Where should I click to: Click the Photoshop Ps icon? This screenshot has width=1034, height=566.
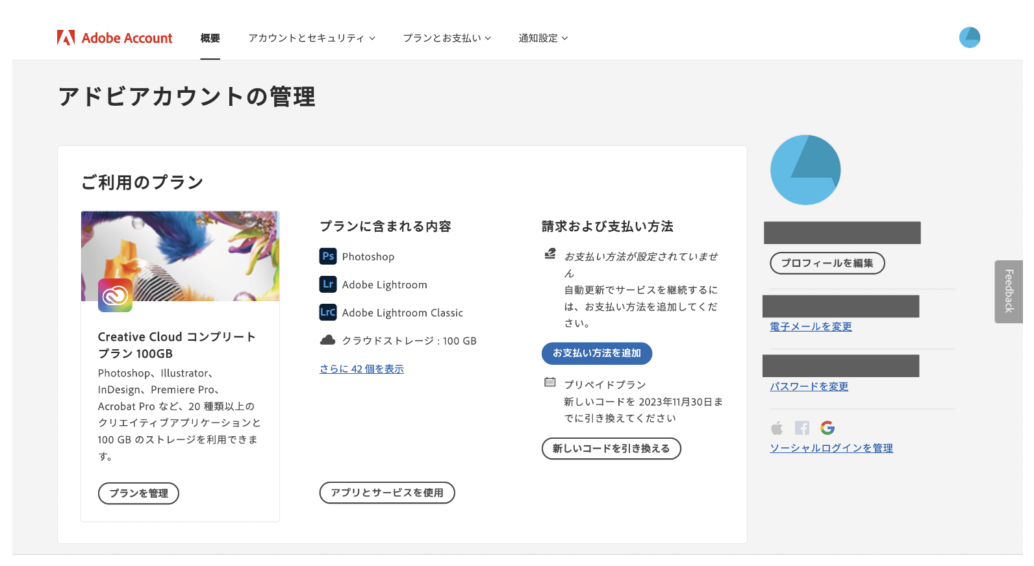328,256
